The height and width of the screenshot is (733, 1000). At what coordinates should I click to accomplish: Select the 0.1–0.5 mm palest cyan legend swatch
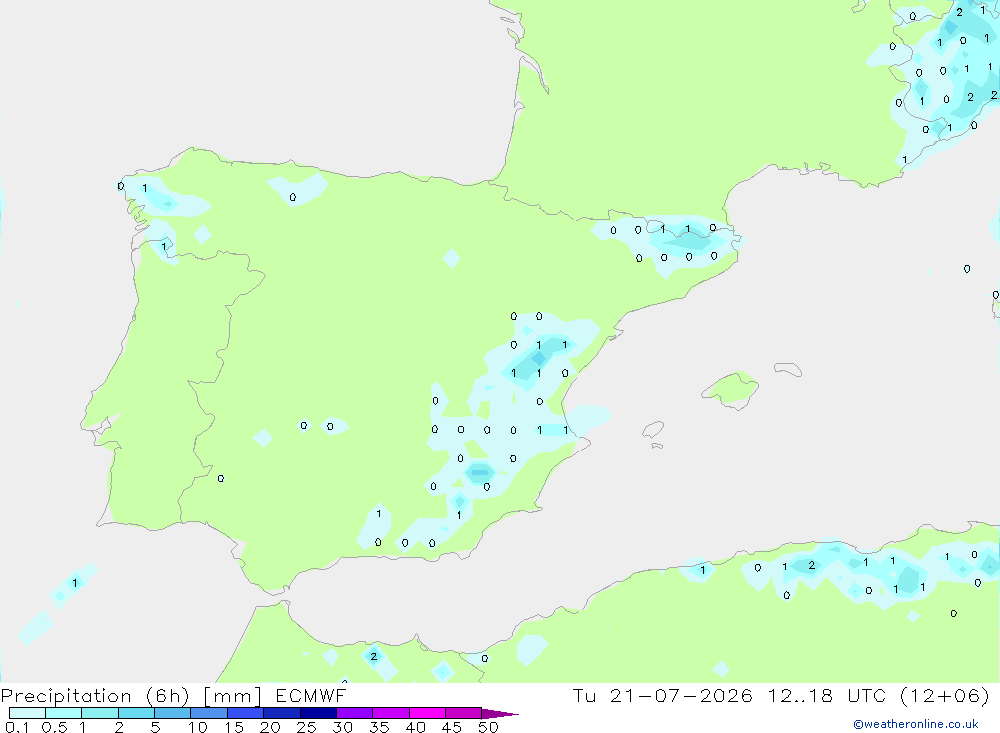click(27, 713)
